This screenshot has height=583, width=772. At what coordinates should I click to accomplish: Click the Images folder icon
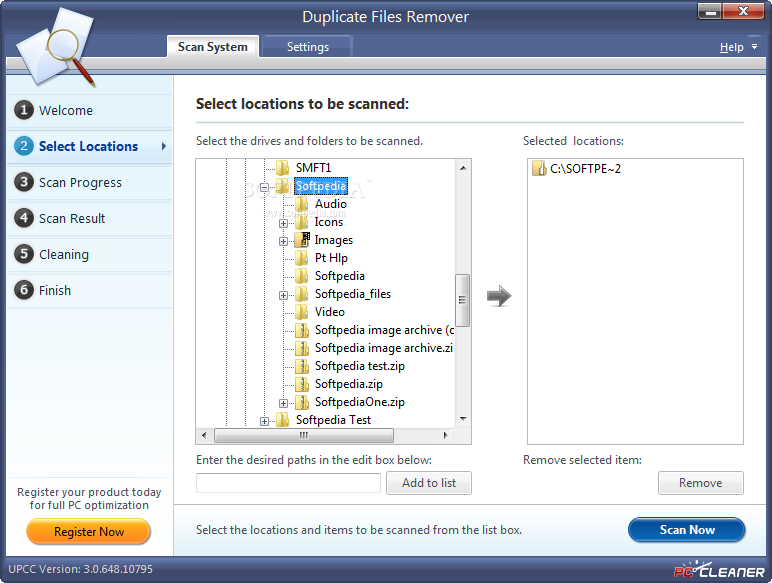[302, 240]
